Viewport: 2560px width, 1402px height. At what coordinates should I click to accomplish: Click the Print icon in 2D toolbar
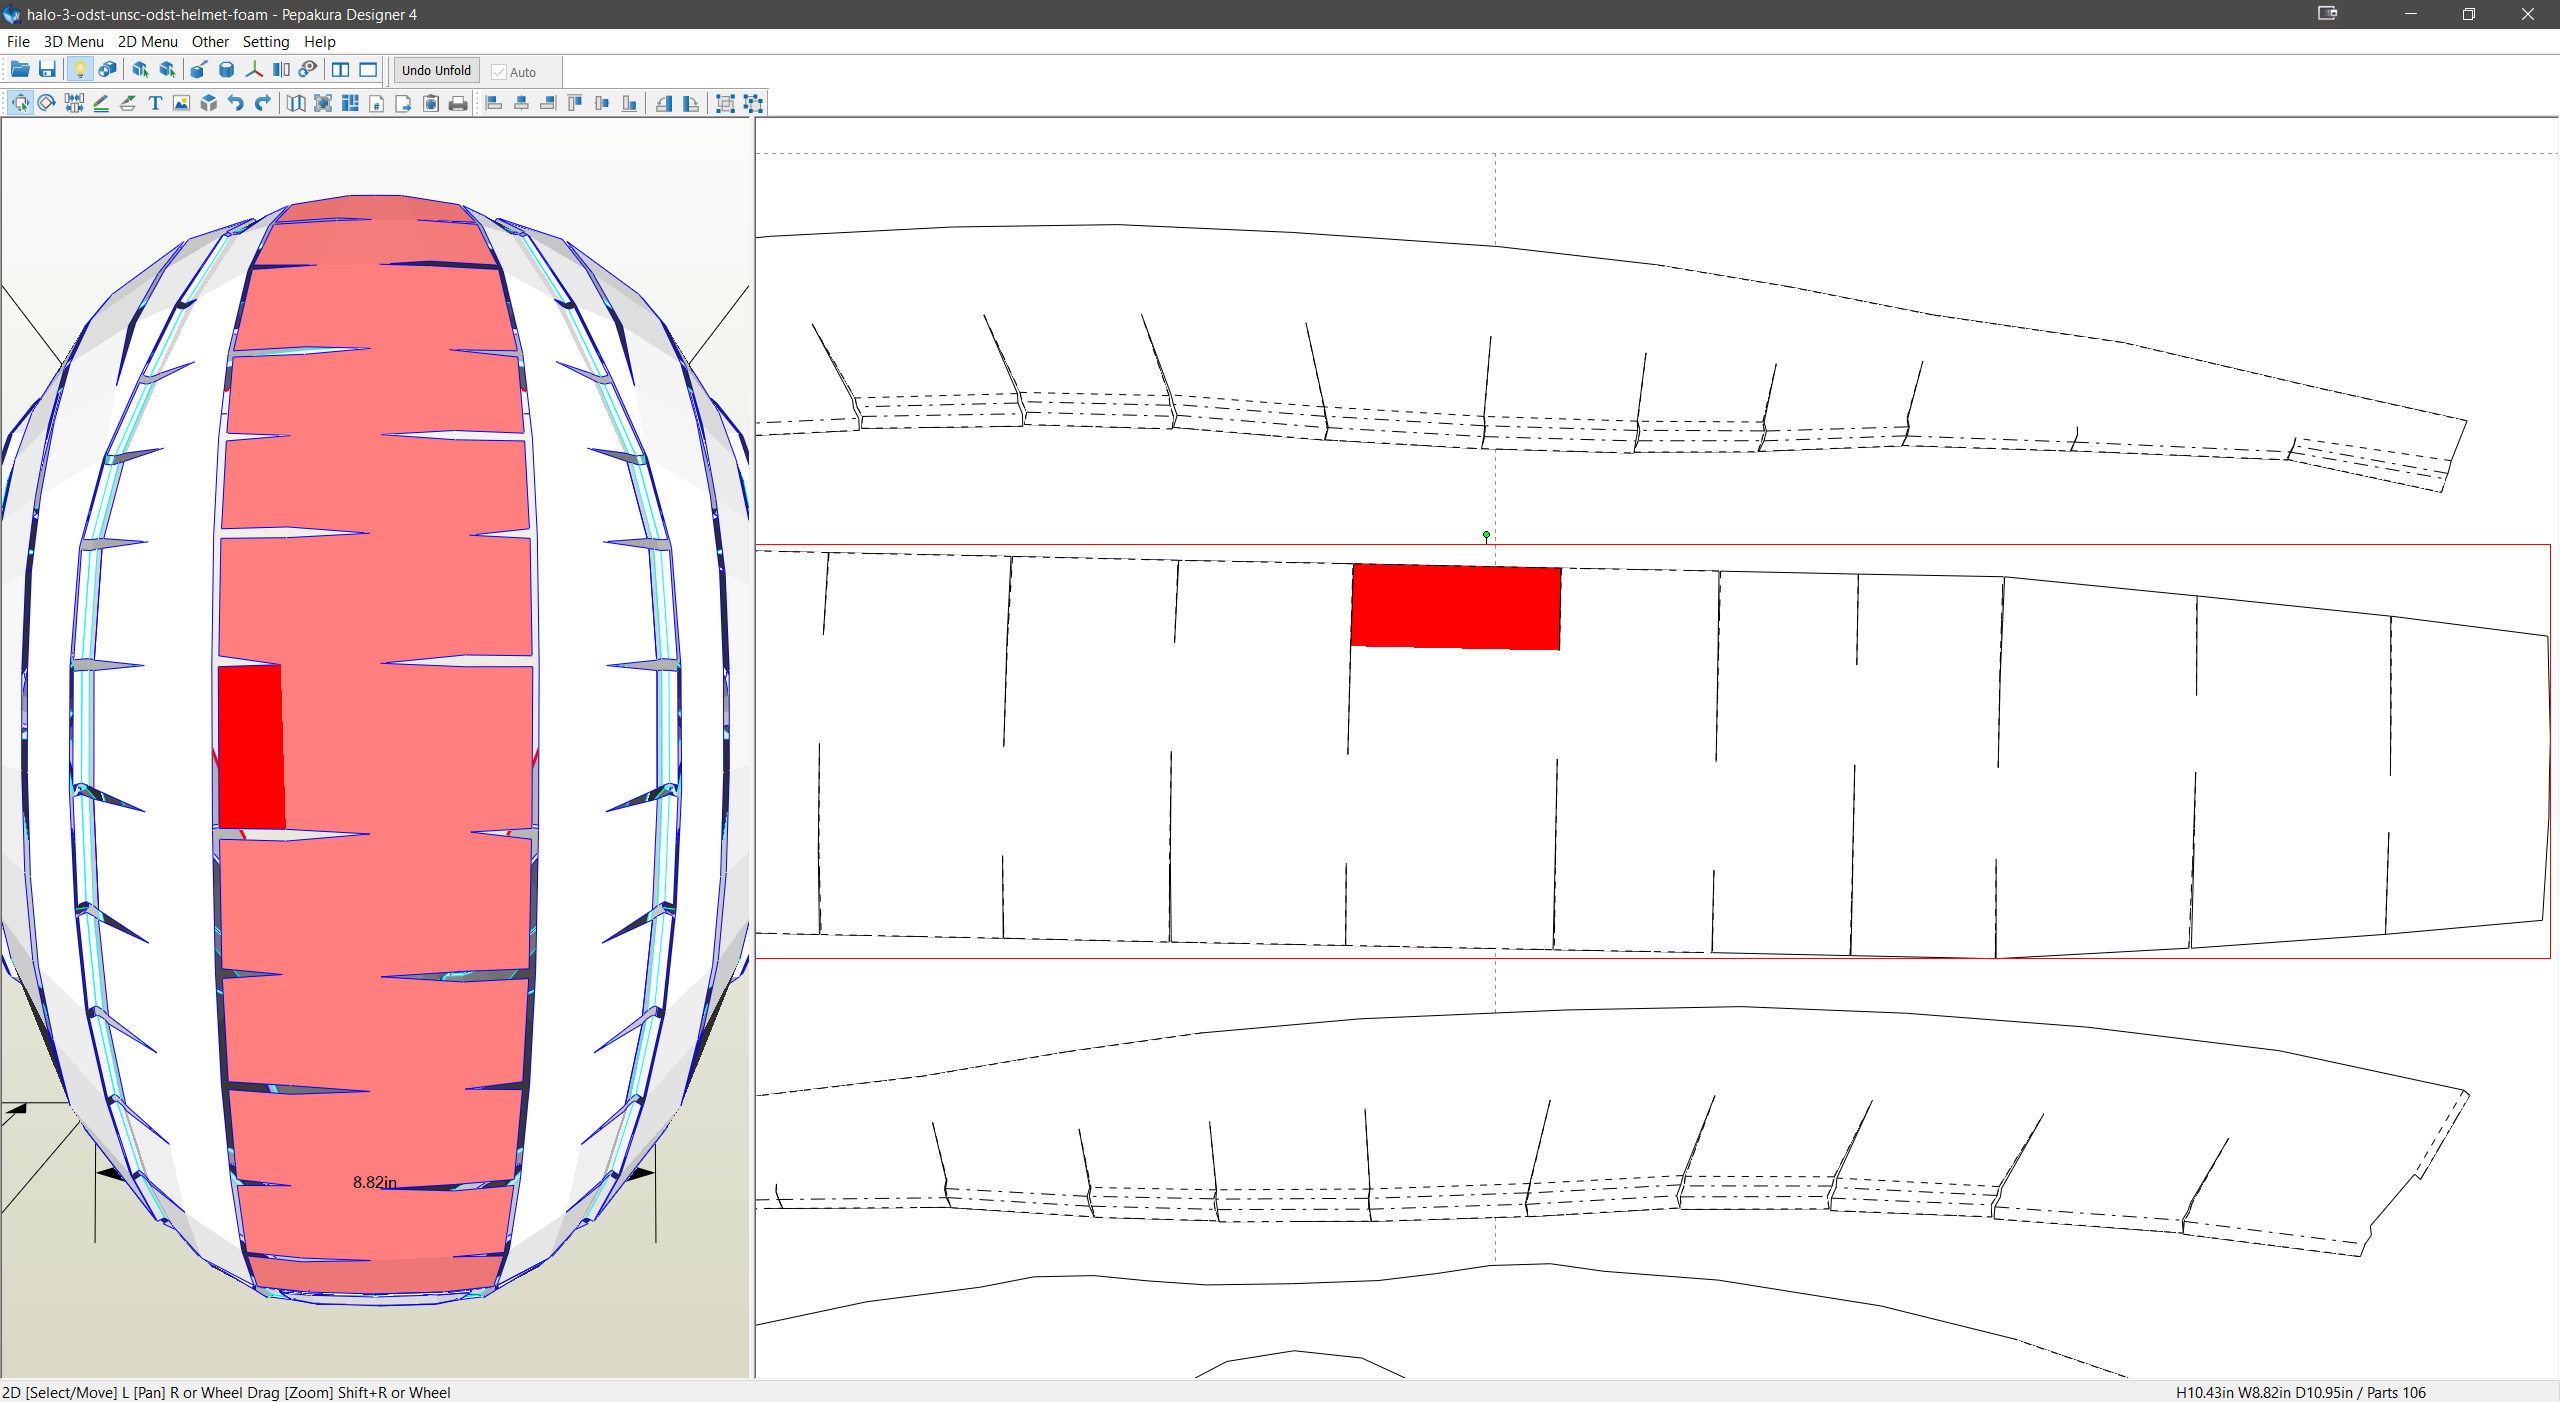(458, 103)
